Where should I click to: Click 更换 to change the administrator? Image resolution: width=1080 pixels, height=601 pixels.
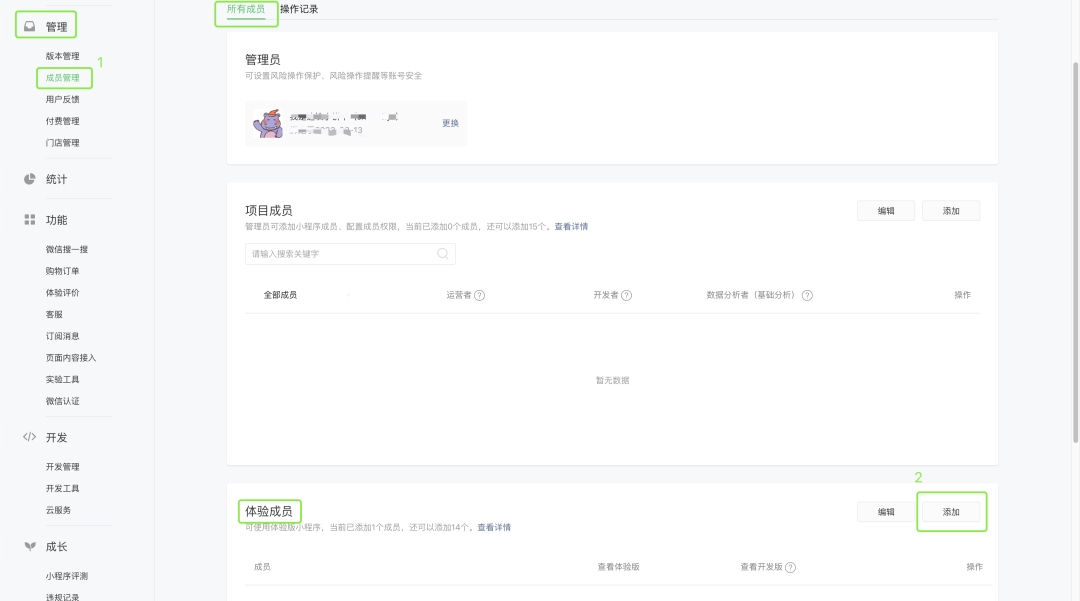click(450, 123)
